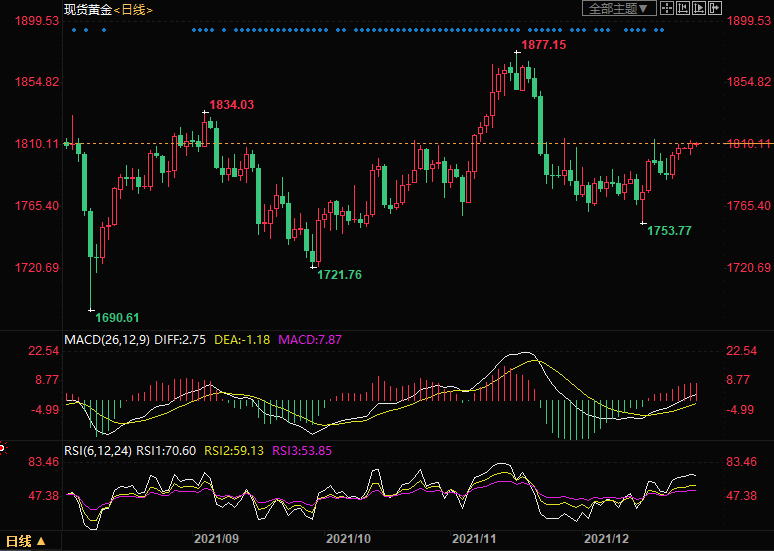This screenshot has height=551, width=774.
Task: Click the 2021/11 date on time axis
Action: [478, 538]
